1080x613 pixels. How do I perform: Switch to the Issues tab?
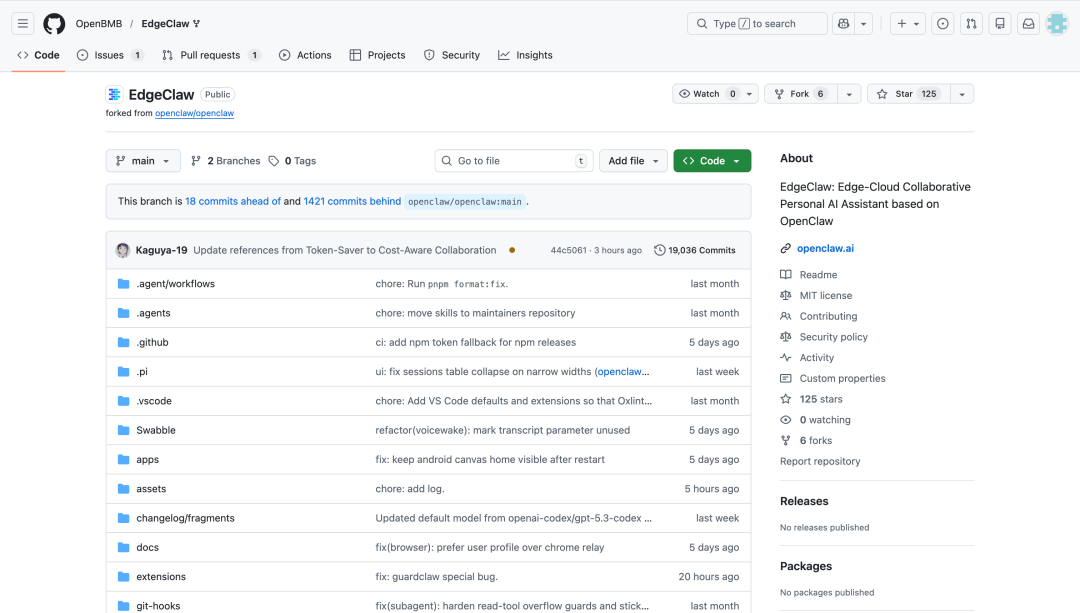[109, 55]
